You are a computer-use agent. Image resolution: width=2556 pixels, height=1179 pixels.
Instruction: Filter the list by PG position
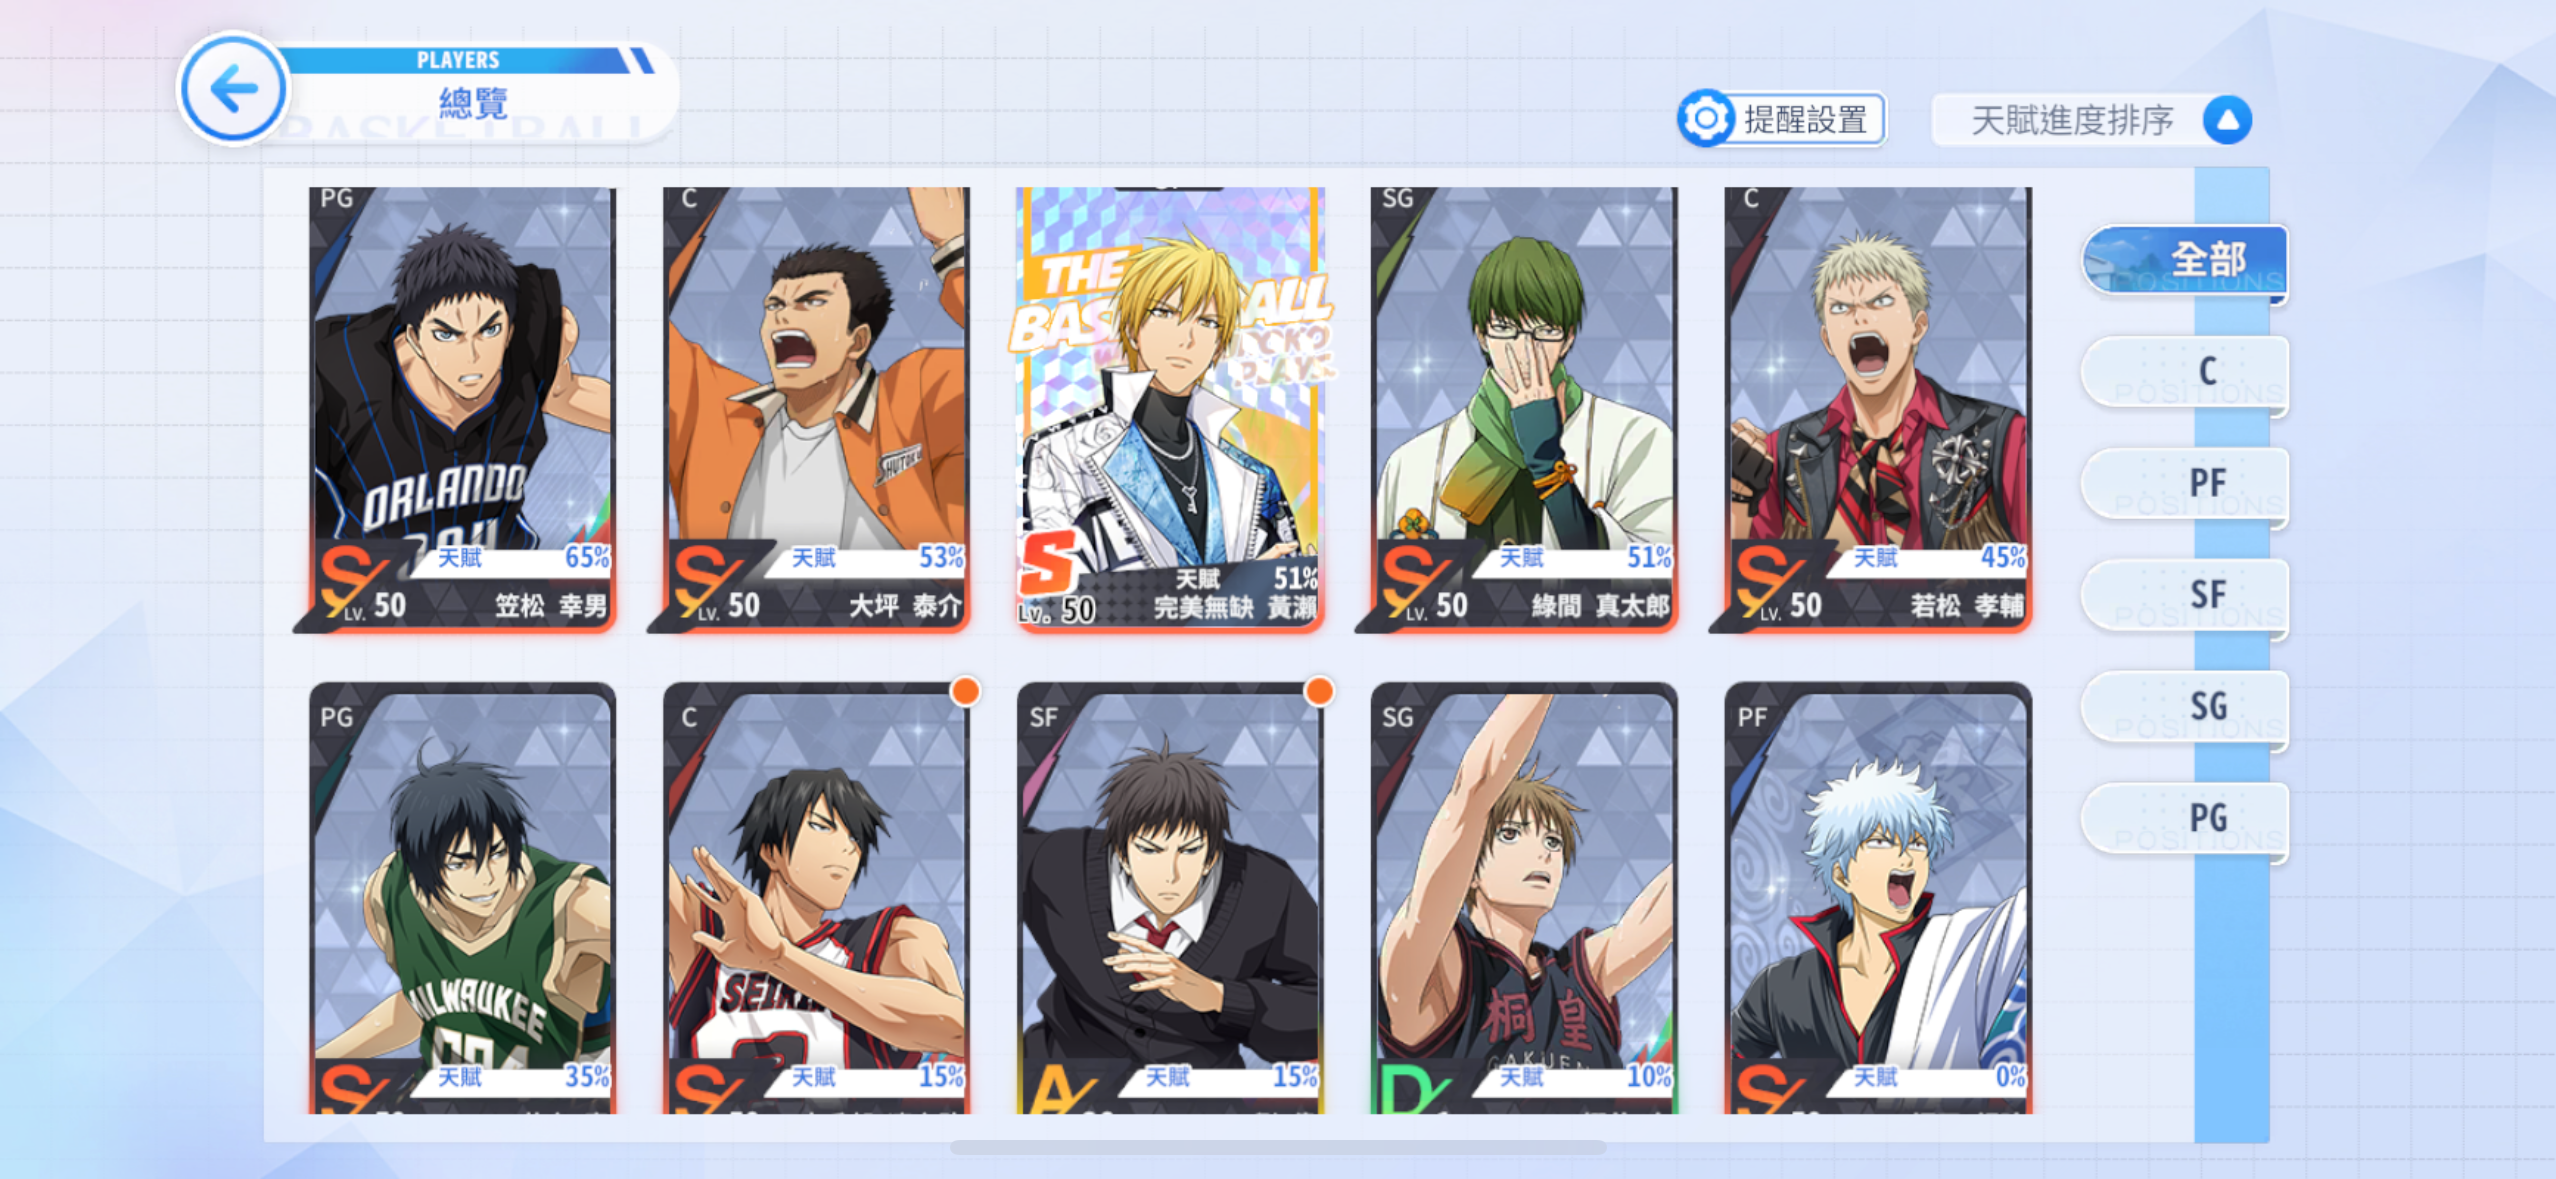(x=2185, y=819)
